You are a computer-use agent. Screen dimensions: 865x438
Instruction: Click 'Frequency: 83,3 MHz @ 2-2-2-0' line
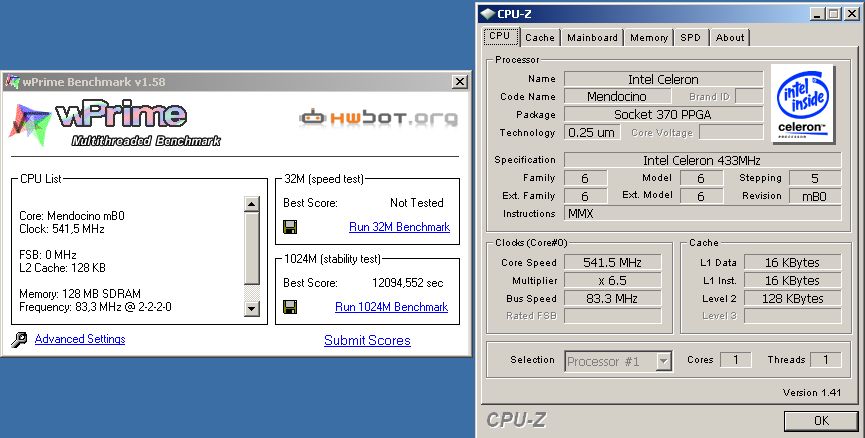coord(95,307)
